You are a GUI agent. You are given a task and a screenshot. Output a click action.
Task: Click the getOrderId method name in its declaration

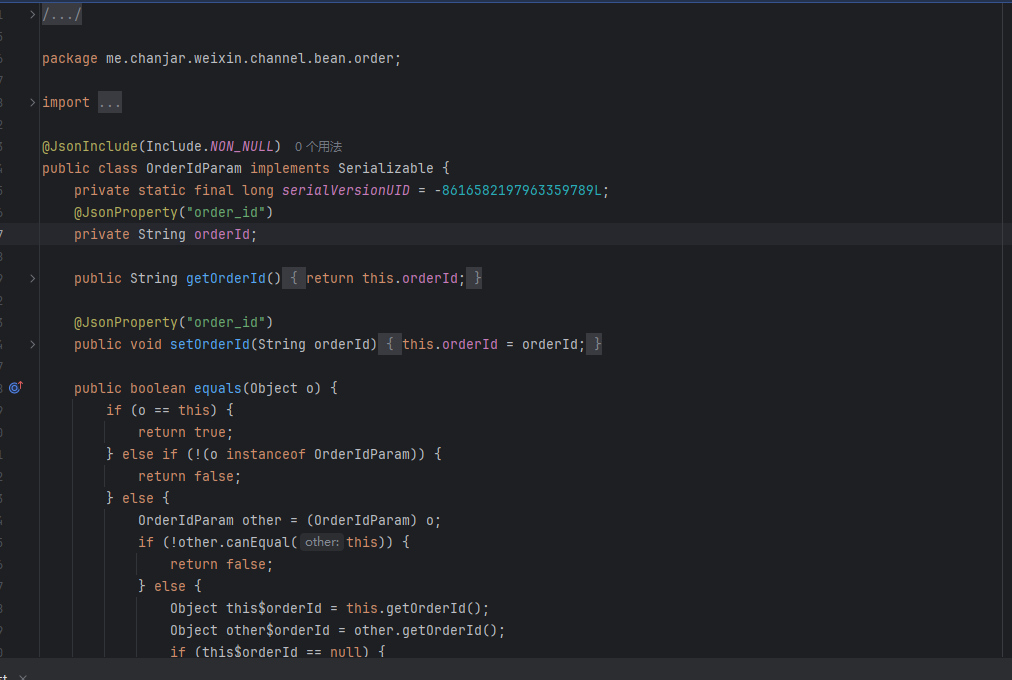pyautogui.click(x=226, y=278)
